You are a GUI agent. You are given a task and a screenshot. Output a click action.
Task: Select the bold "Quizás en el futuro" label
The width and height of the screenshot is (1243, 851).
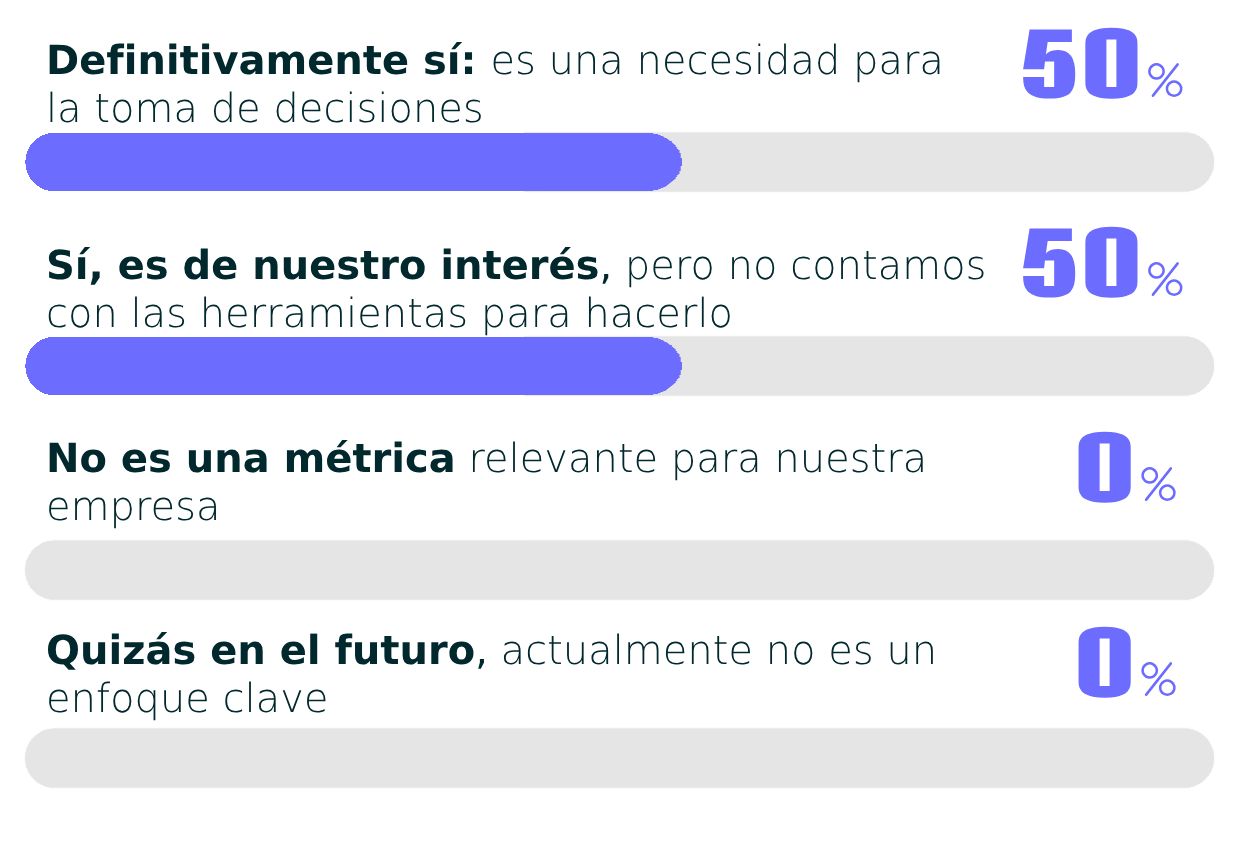pyautogui.click(x=261, y=651)
